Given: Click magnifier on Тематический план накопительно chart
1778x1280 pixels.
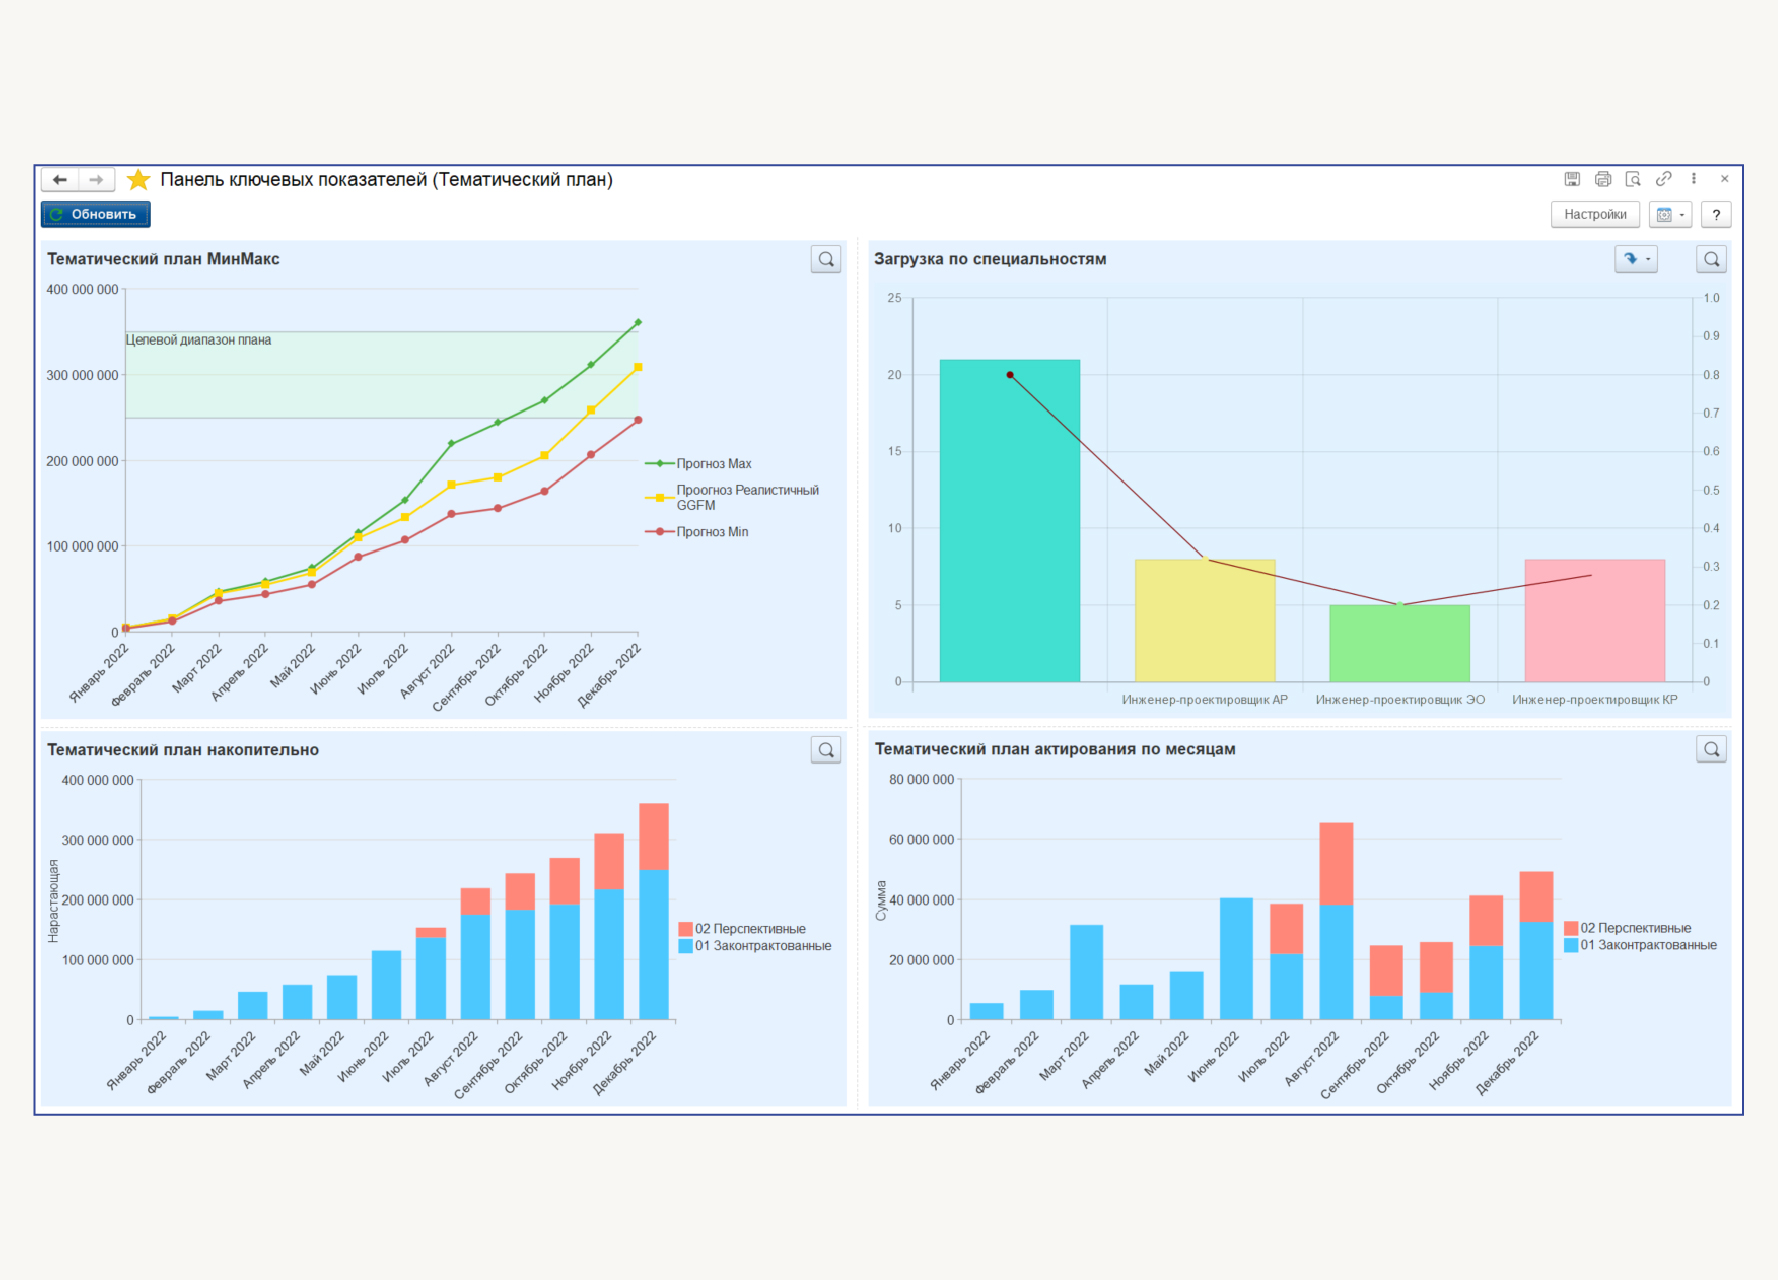Looking at the screenshot, I should point(826,750).
